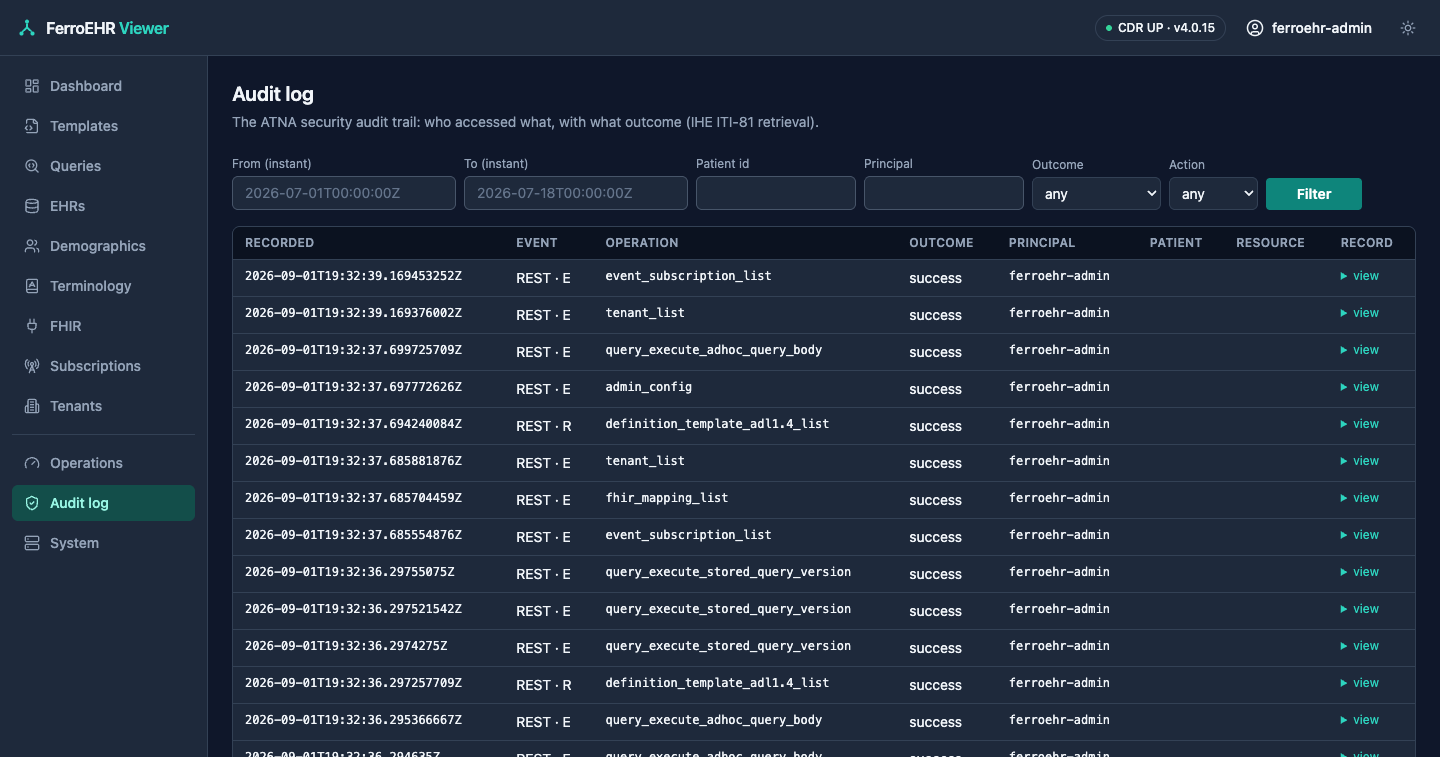Navigate to EHRs in sidebar
The image size is (1440, 757).
pyautogui.click(x=103, y=206)
